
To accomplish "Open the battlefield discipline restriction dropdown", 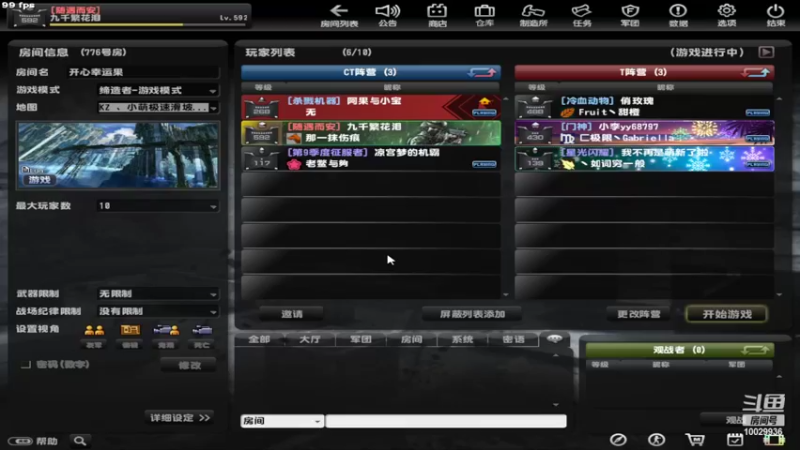I will click(x=158, y=311).
